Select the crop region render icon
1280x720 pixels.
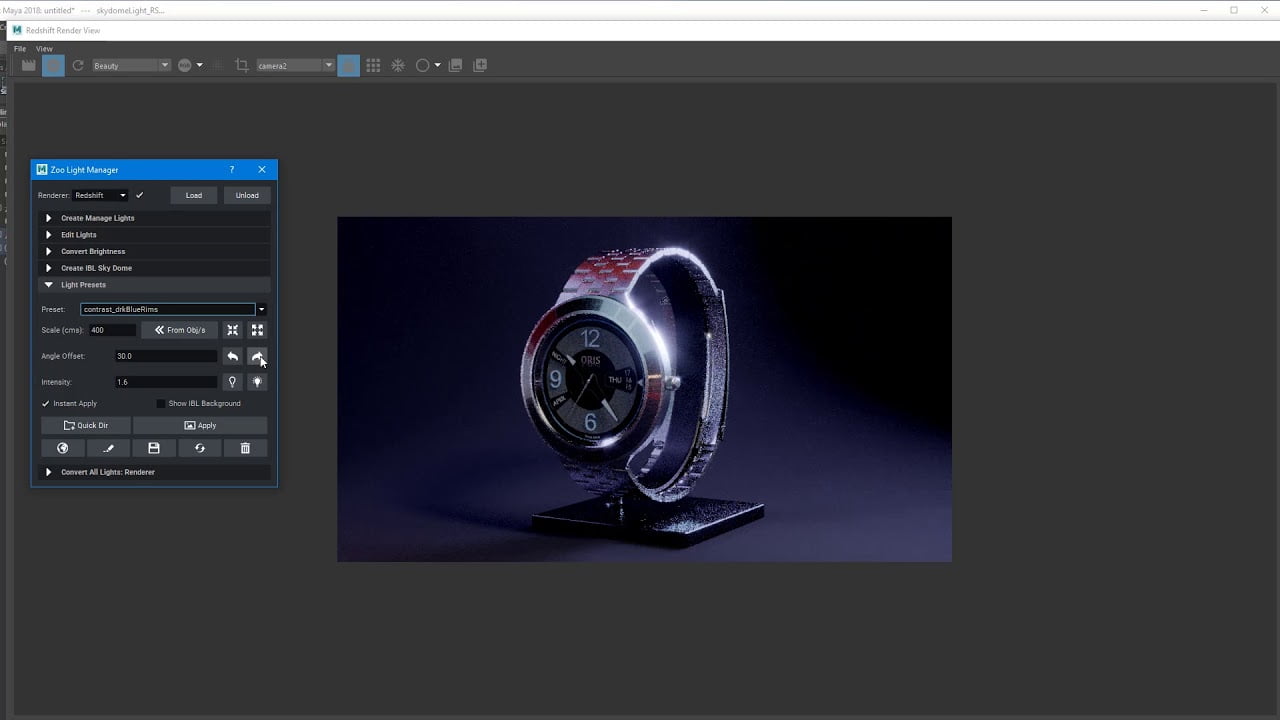(x=242, y=65)
